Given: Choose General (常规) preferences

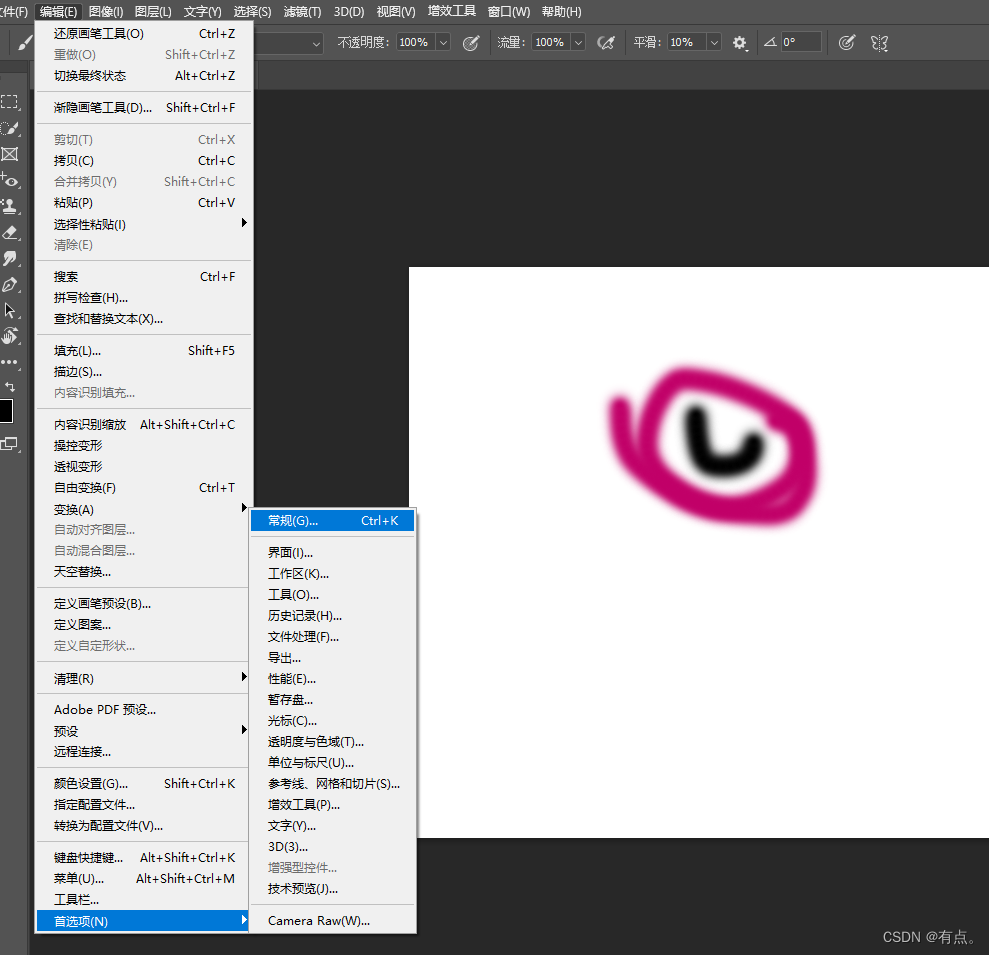Looking at the screenshot, I should (x=332, y=520).
